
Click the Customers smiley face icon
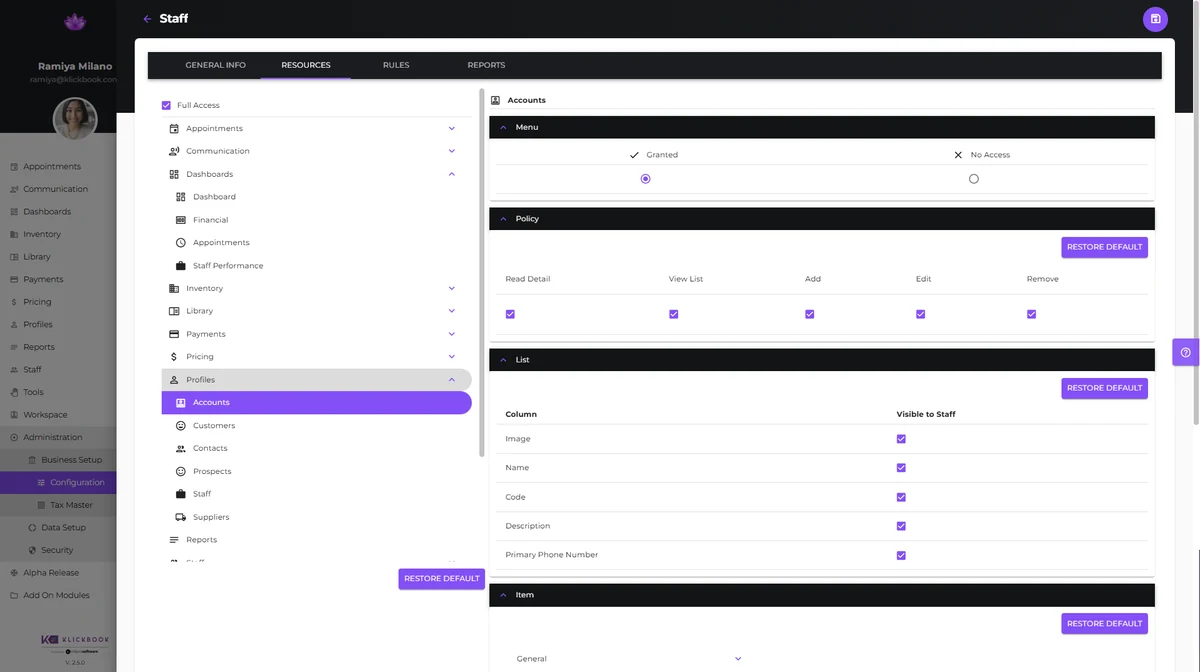click(181, 426)
